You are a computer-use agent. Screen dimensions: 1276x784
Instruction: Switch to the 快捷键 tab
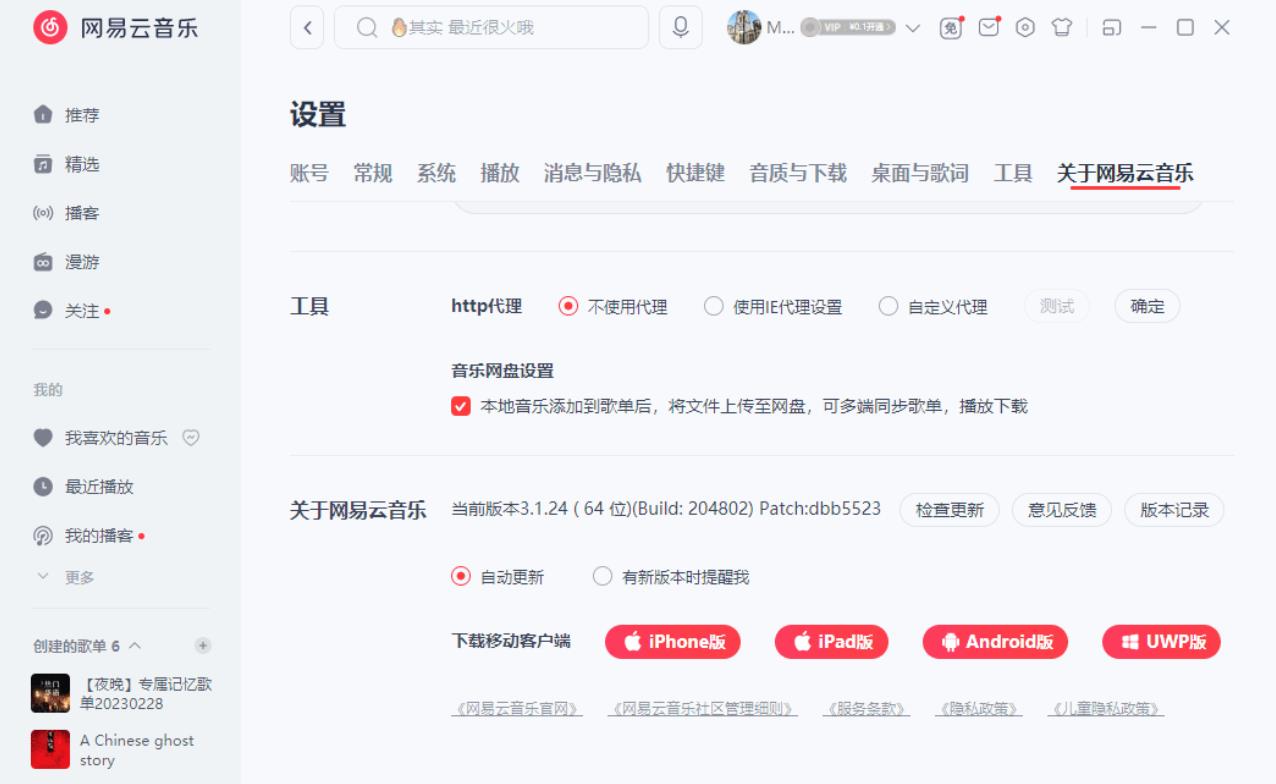696,173
